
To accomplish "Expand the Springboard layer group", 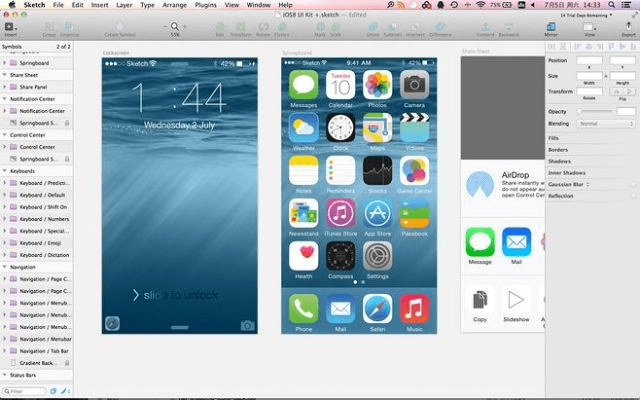I will [x=4, y=63].
